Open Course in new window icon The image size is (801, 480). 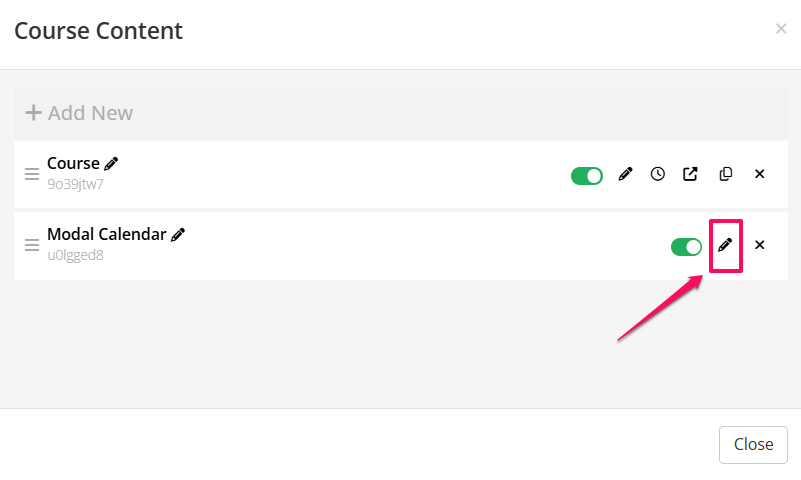pos(690,174)
